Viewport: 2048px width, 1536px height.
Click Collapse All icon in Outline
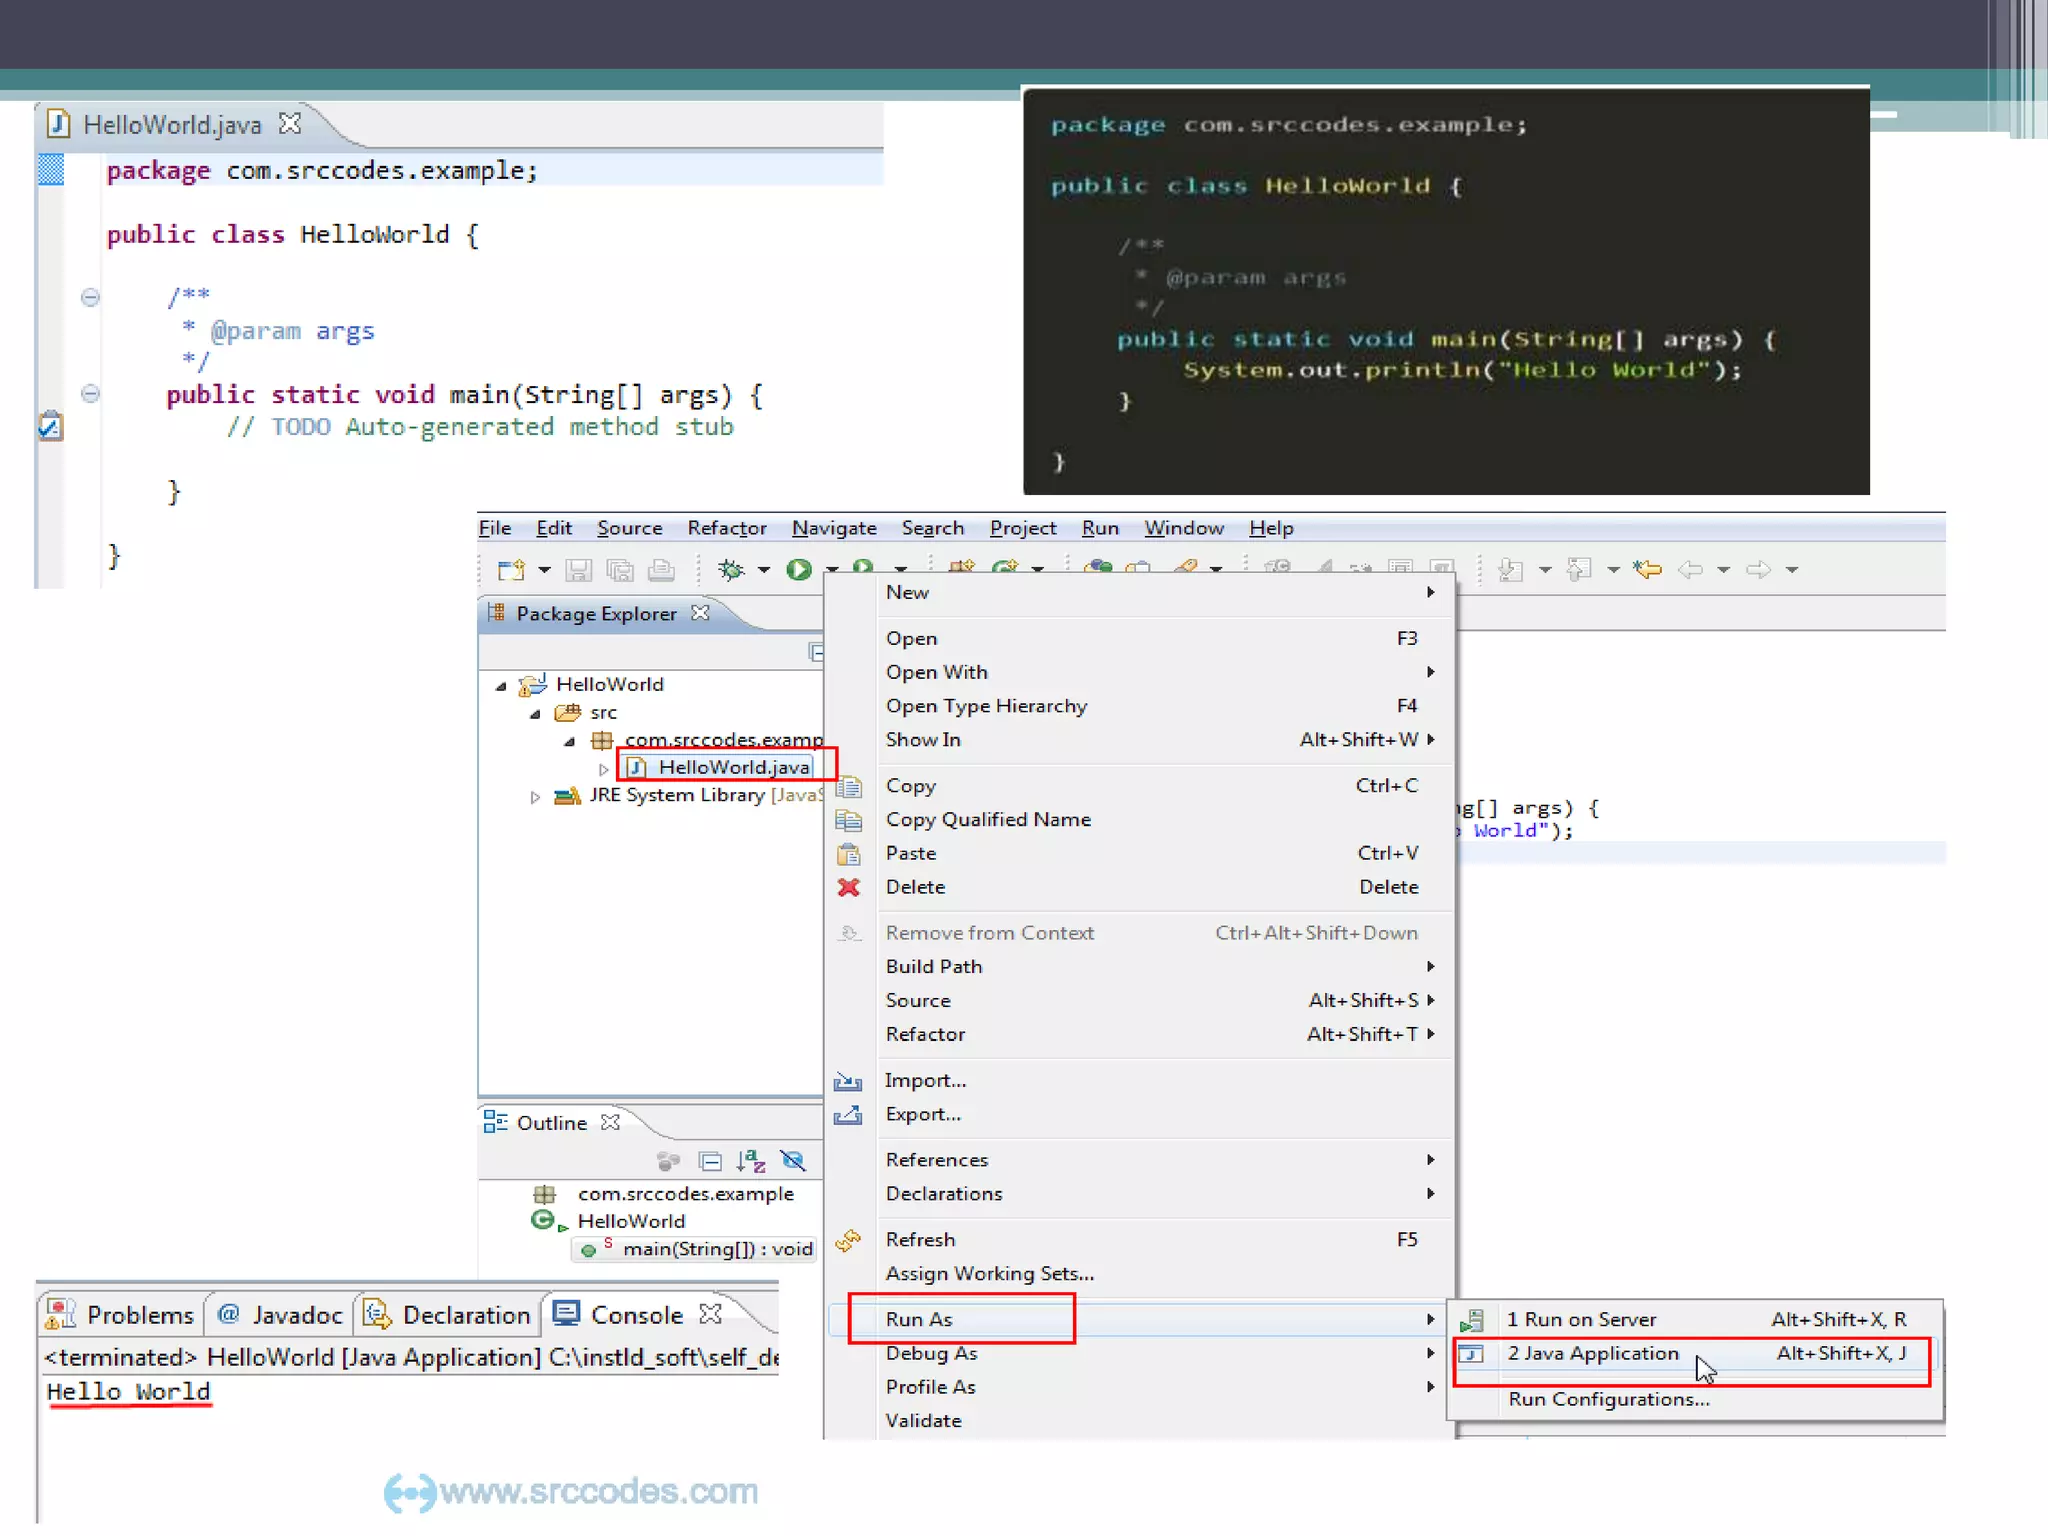[710, 1161]
